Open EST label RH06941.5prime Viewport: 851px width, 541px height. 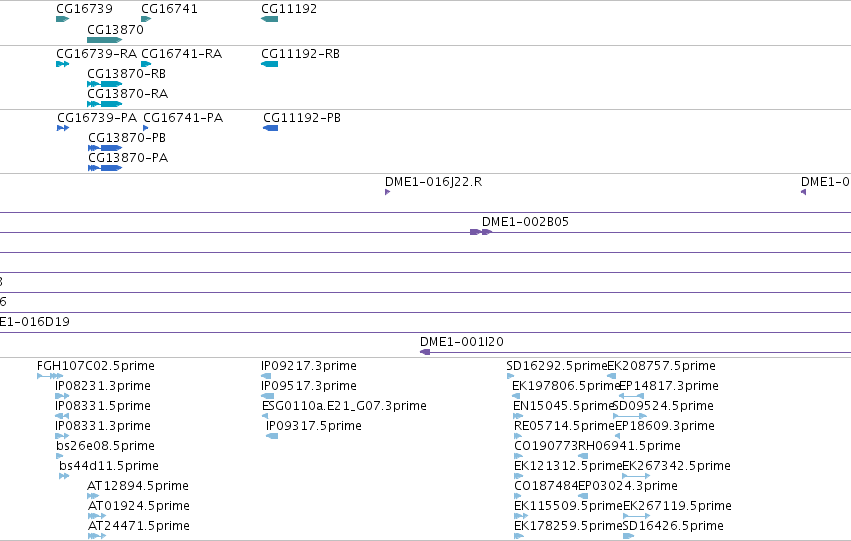630,446
